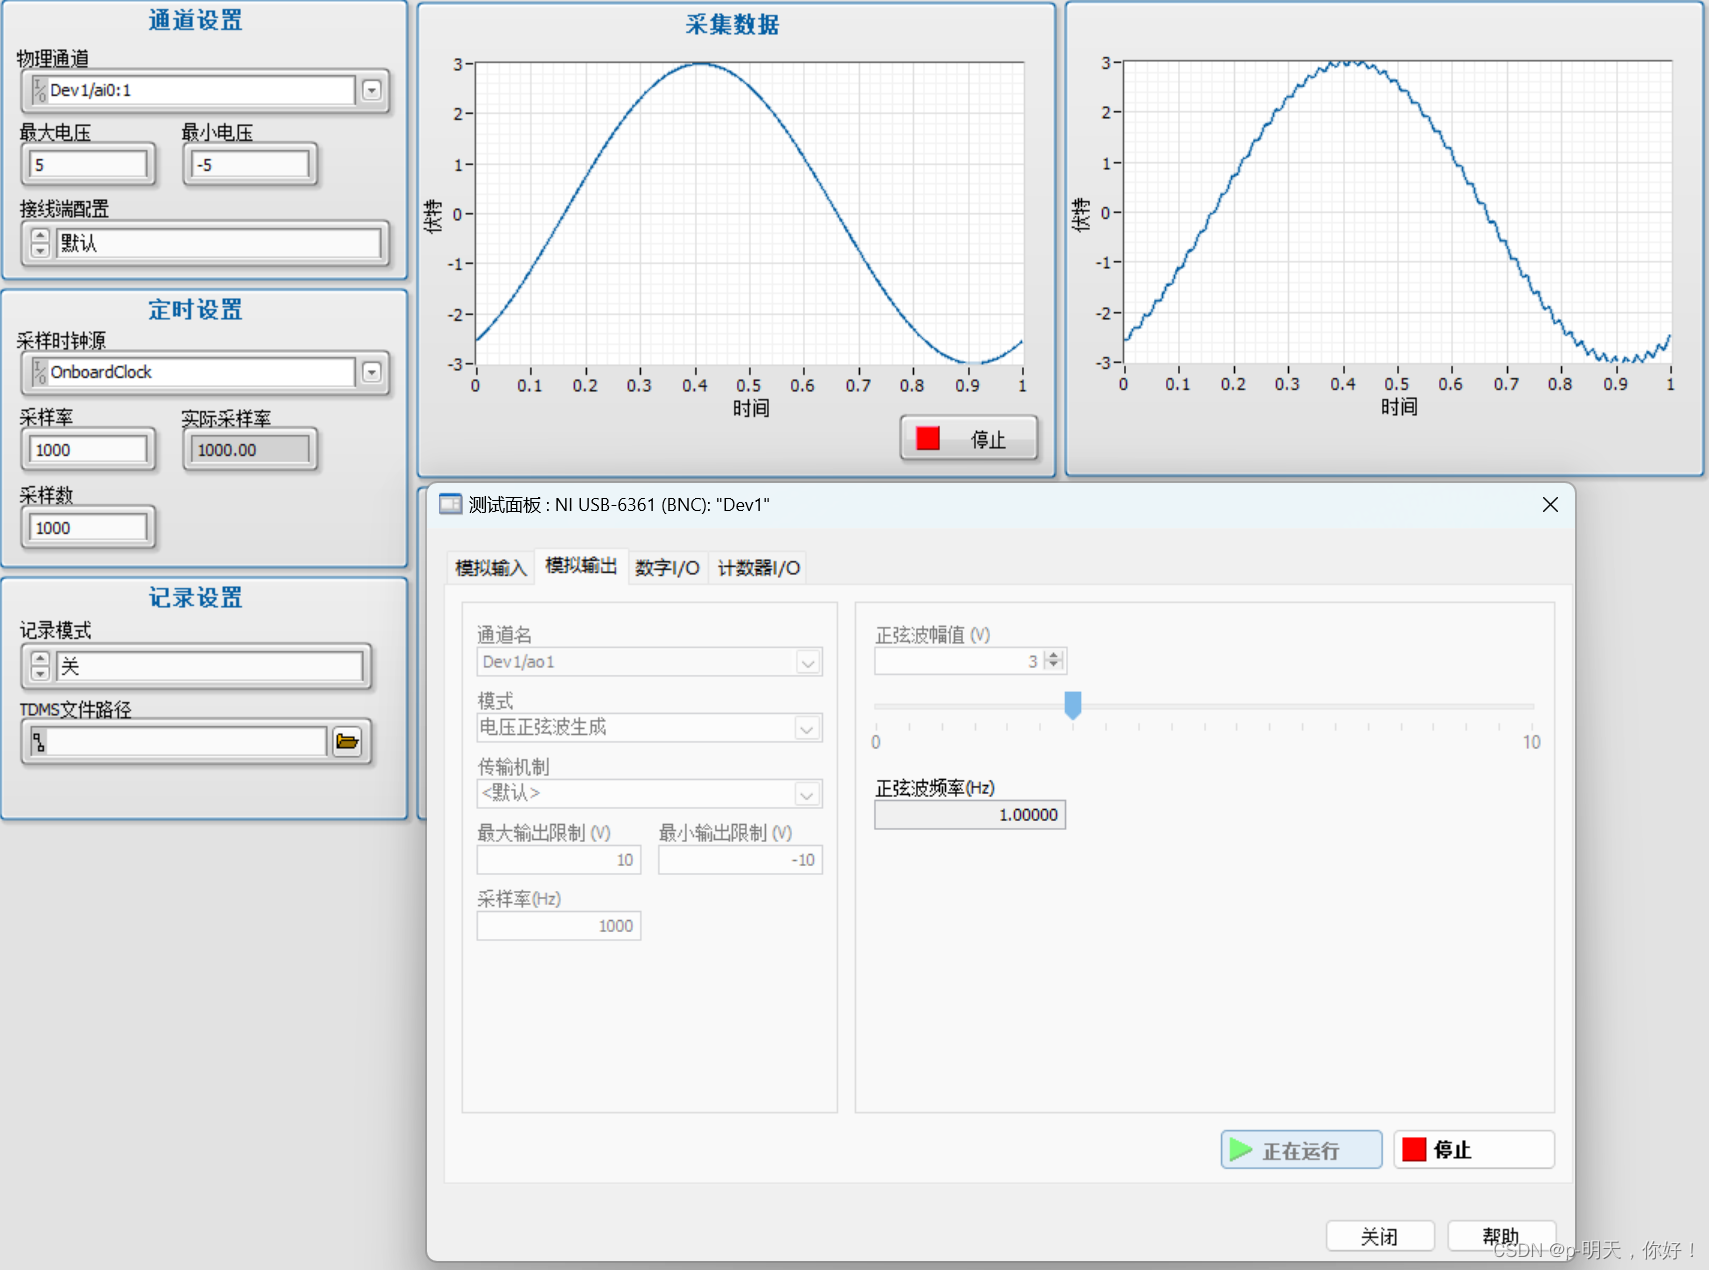Click the sine amplitude slider thumb
This screenshot has height=1270, width=1709.
[x=1073, y=705]
